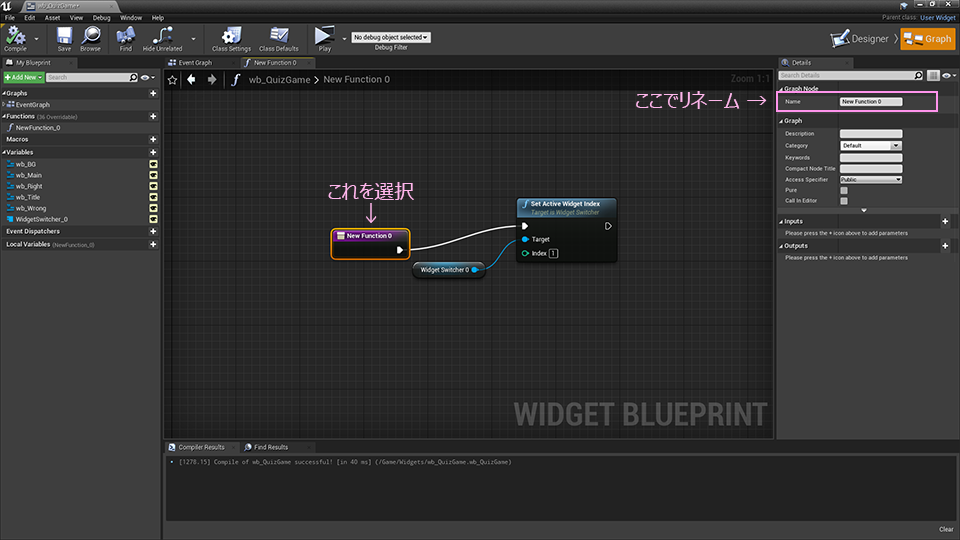Viewport: 960px width, 540px height.
Task: Collapse the Variables section
Action: [4, 152]
